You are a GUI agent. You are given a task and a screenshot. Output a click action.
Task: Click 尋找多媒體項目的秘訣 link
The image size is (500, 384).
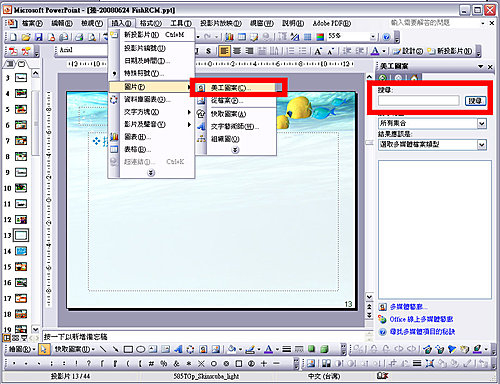(x=422, y=331)
